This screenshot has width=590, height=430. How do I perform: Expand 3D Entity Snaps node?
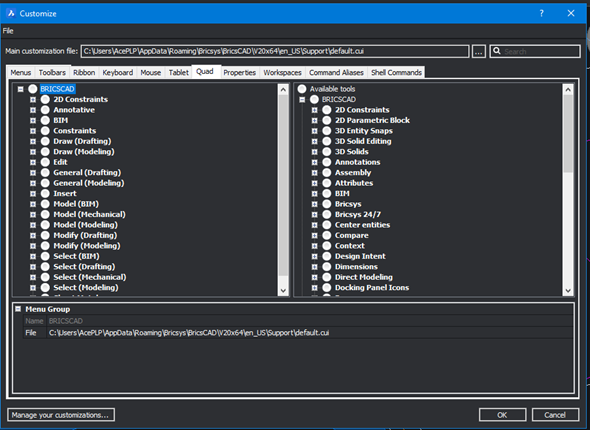tap(315, 131)
